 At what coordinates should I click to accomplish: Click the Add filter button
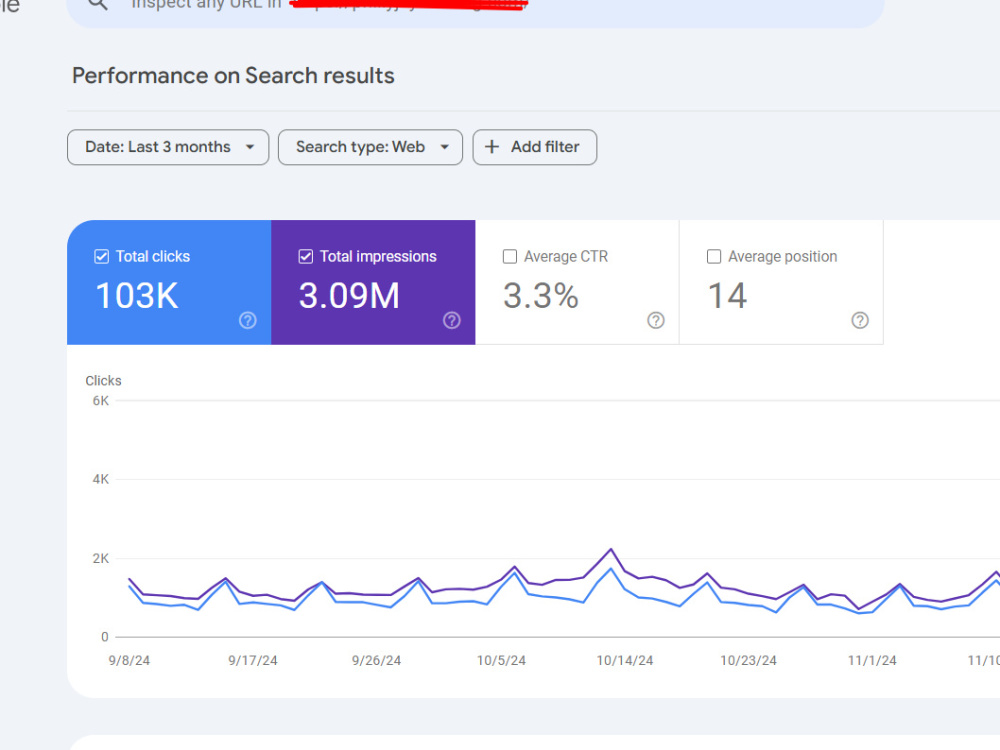coord(534,147)
